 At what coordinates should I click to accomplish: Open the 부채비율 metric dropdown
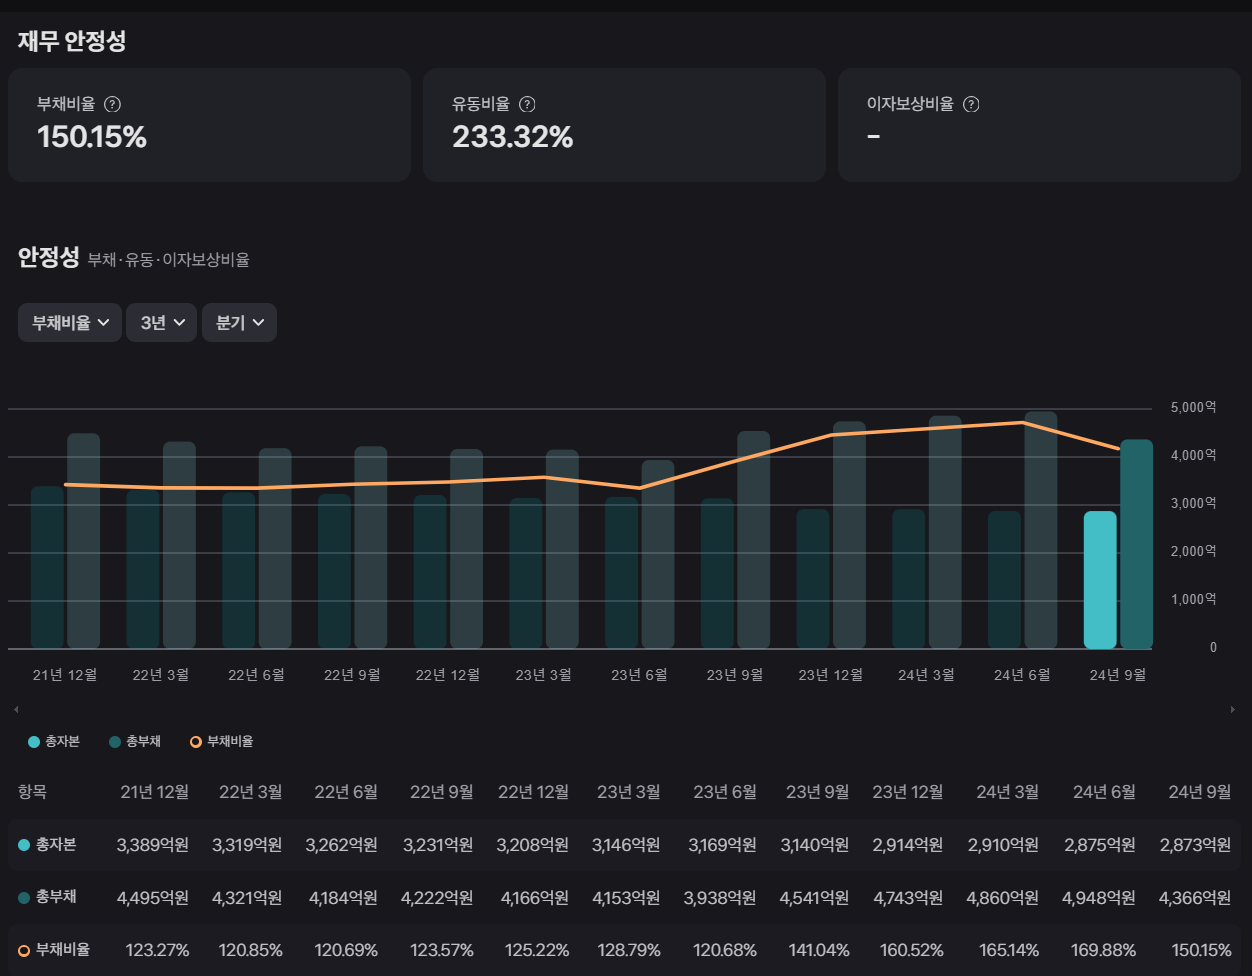point(70,323)
